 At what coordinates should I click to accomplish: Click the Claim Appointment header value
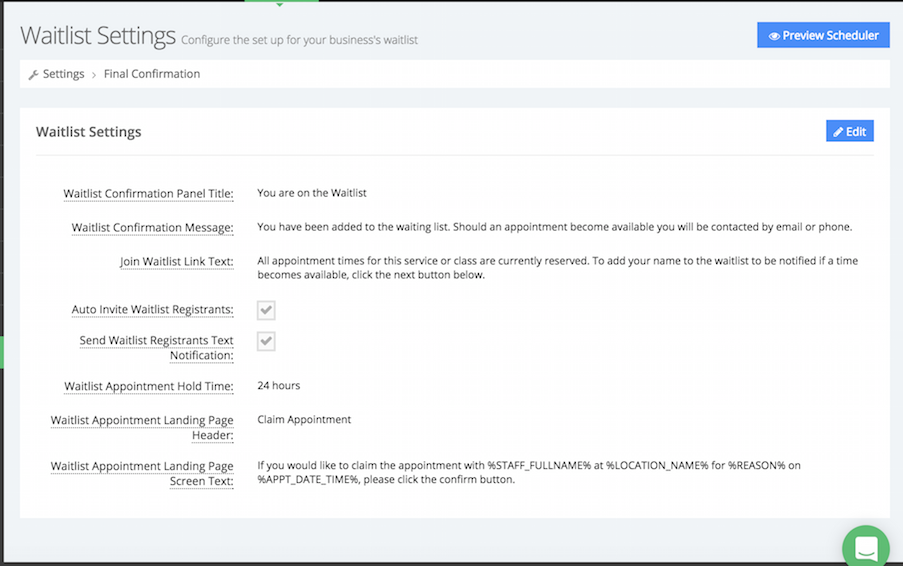coord(304,420)
